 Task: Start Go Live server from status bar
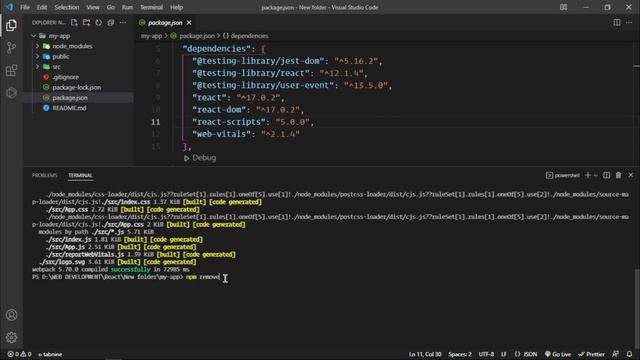point(558,354)
